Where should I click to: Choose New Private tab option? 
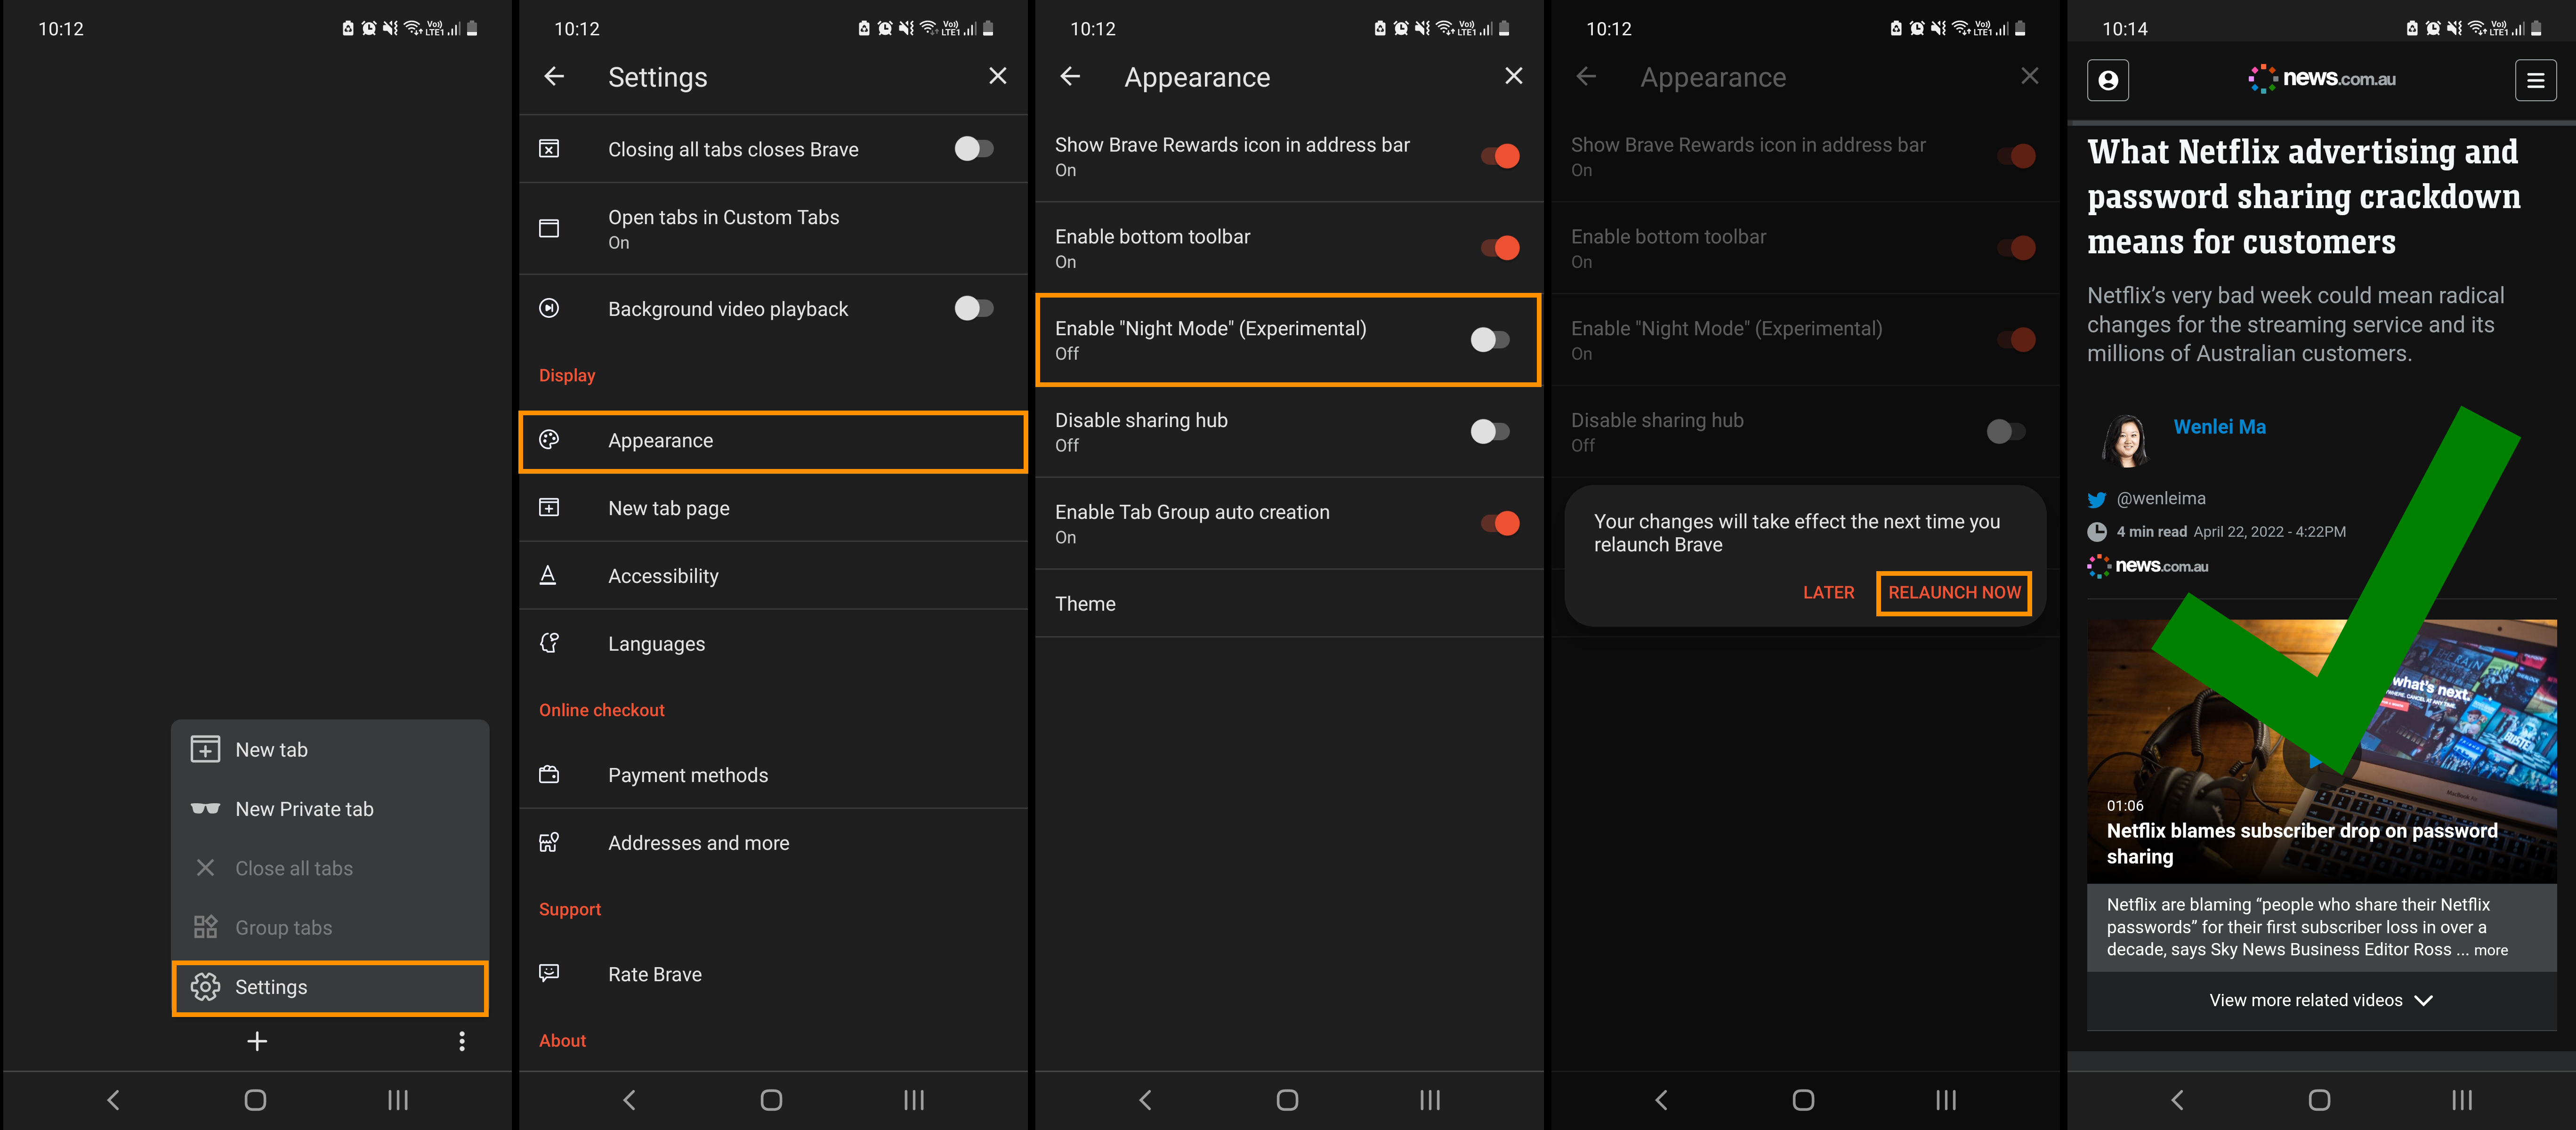tap(330, 809)
